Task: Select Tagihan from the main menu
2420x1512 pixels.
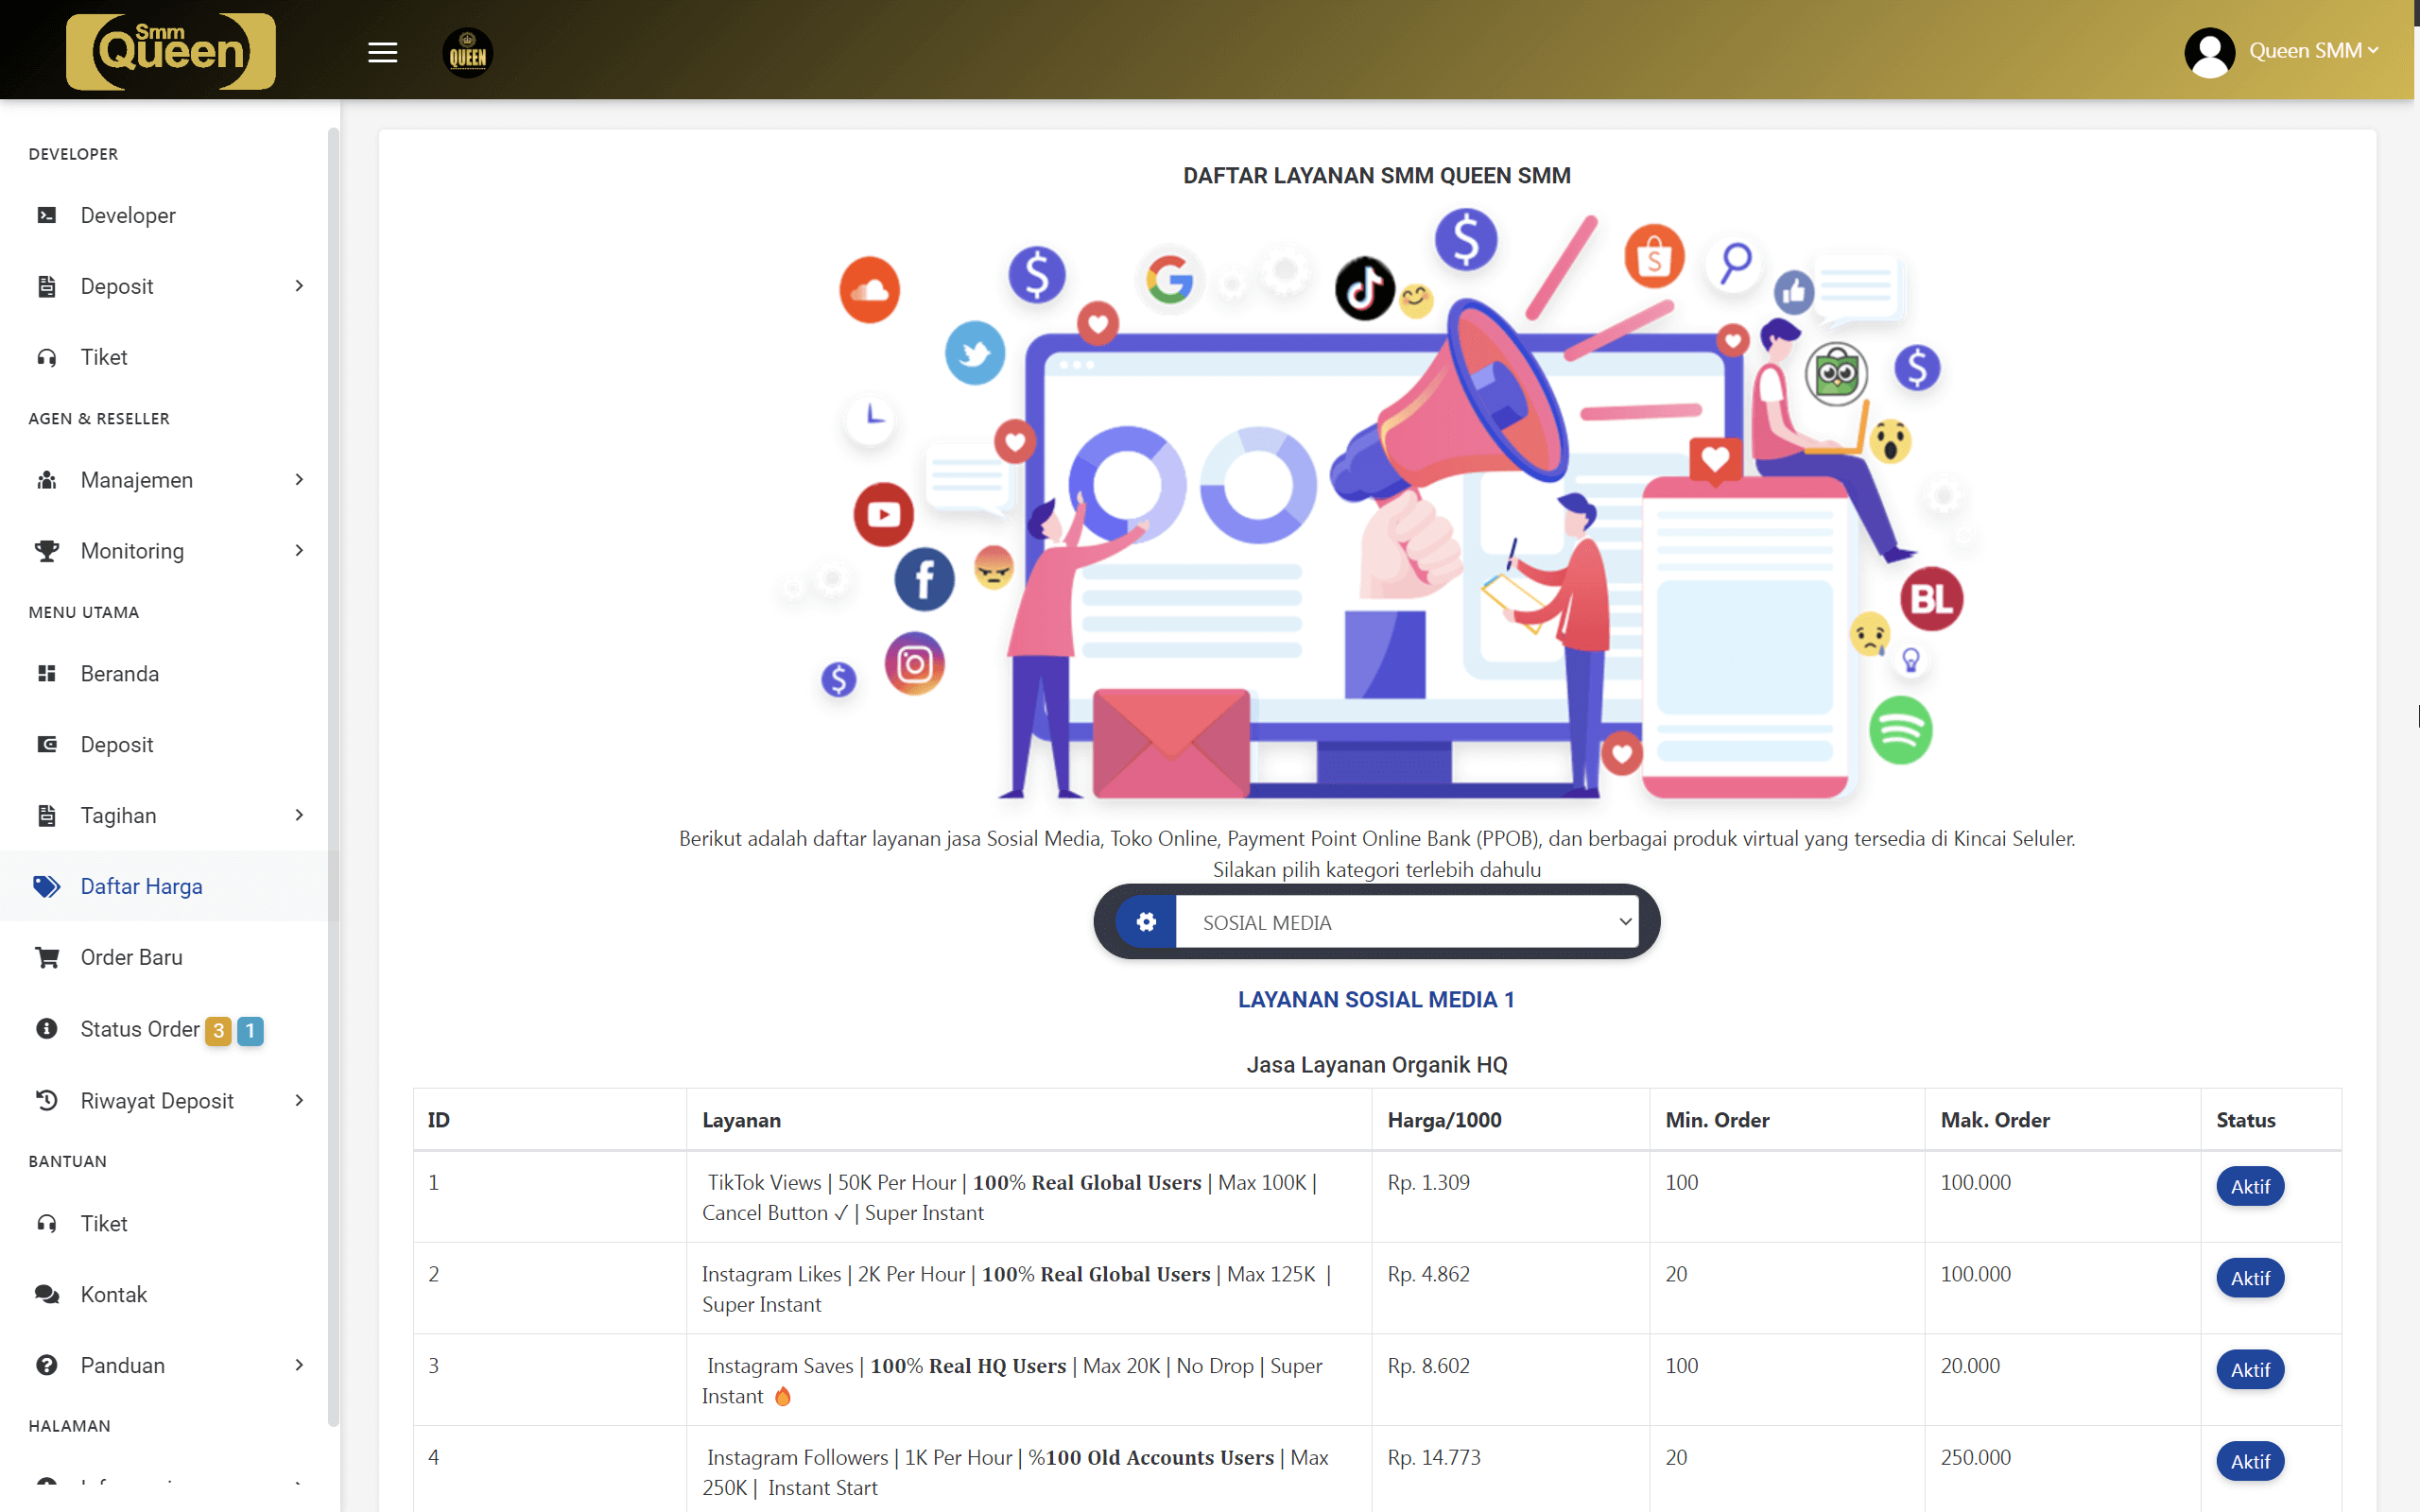Action: coord(117,815)
